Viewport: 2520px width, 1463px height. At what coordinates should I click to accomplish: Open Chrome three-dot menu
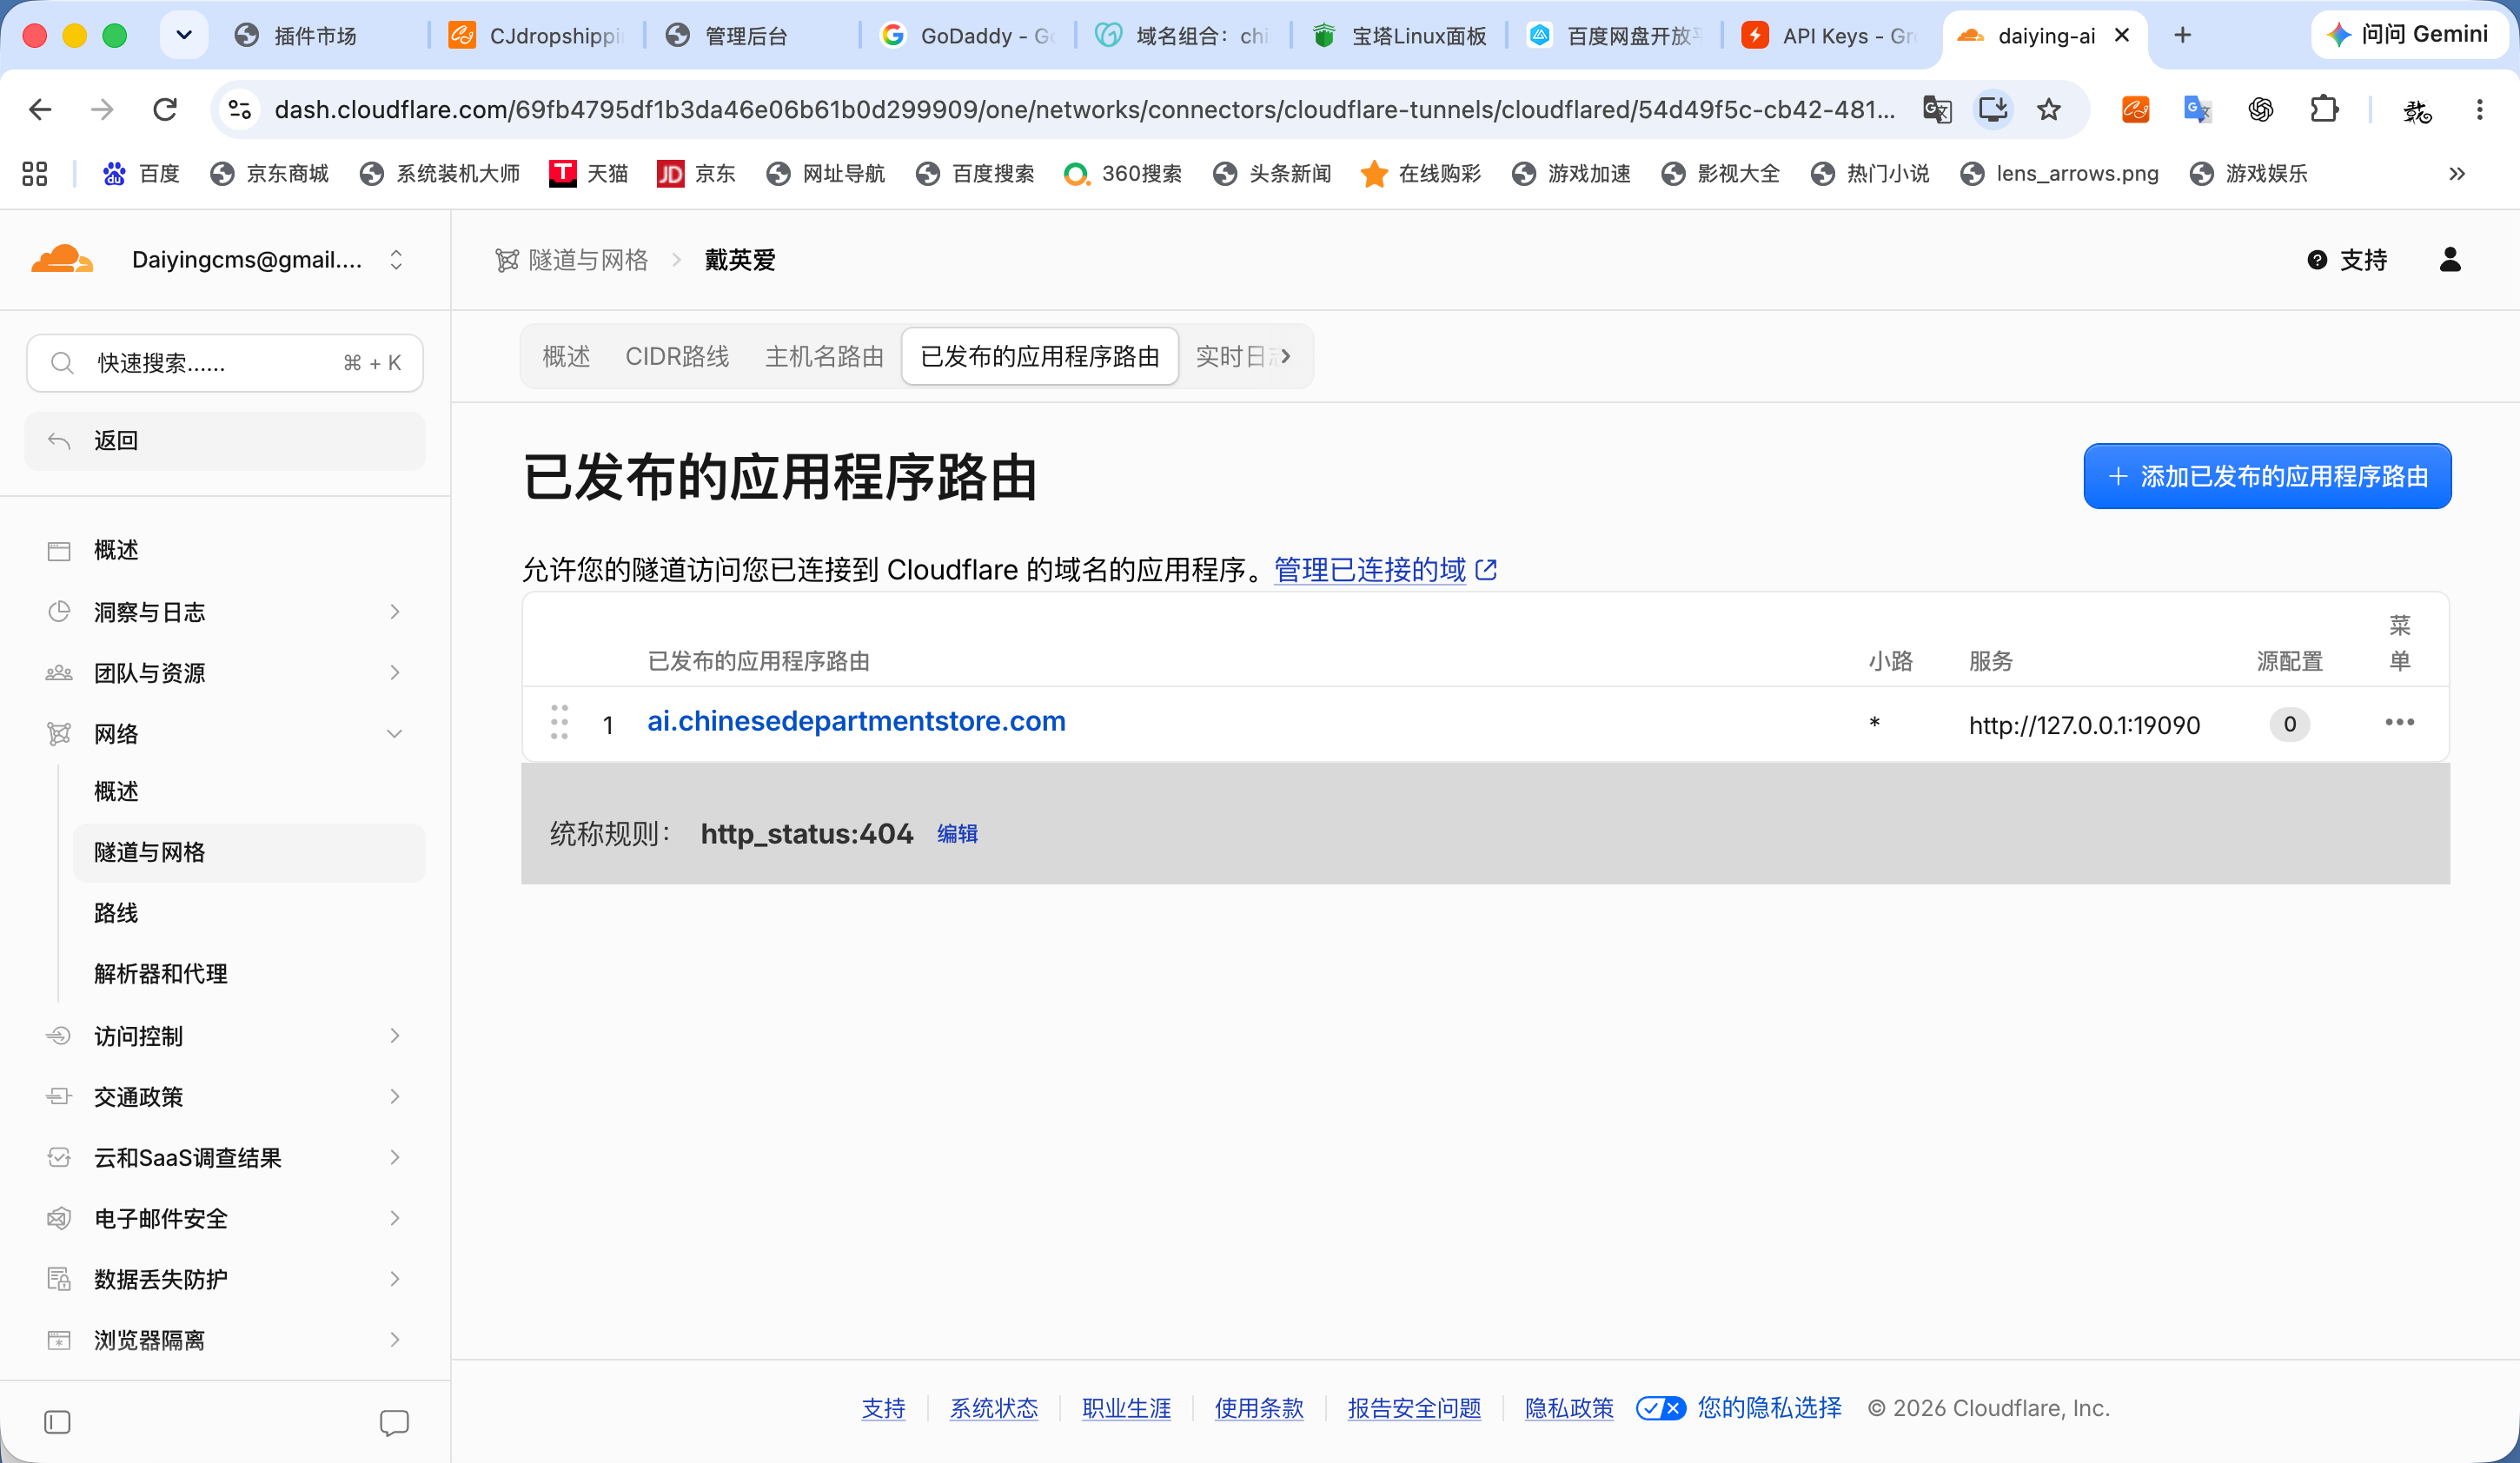(2479, 109)
